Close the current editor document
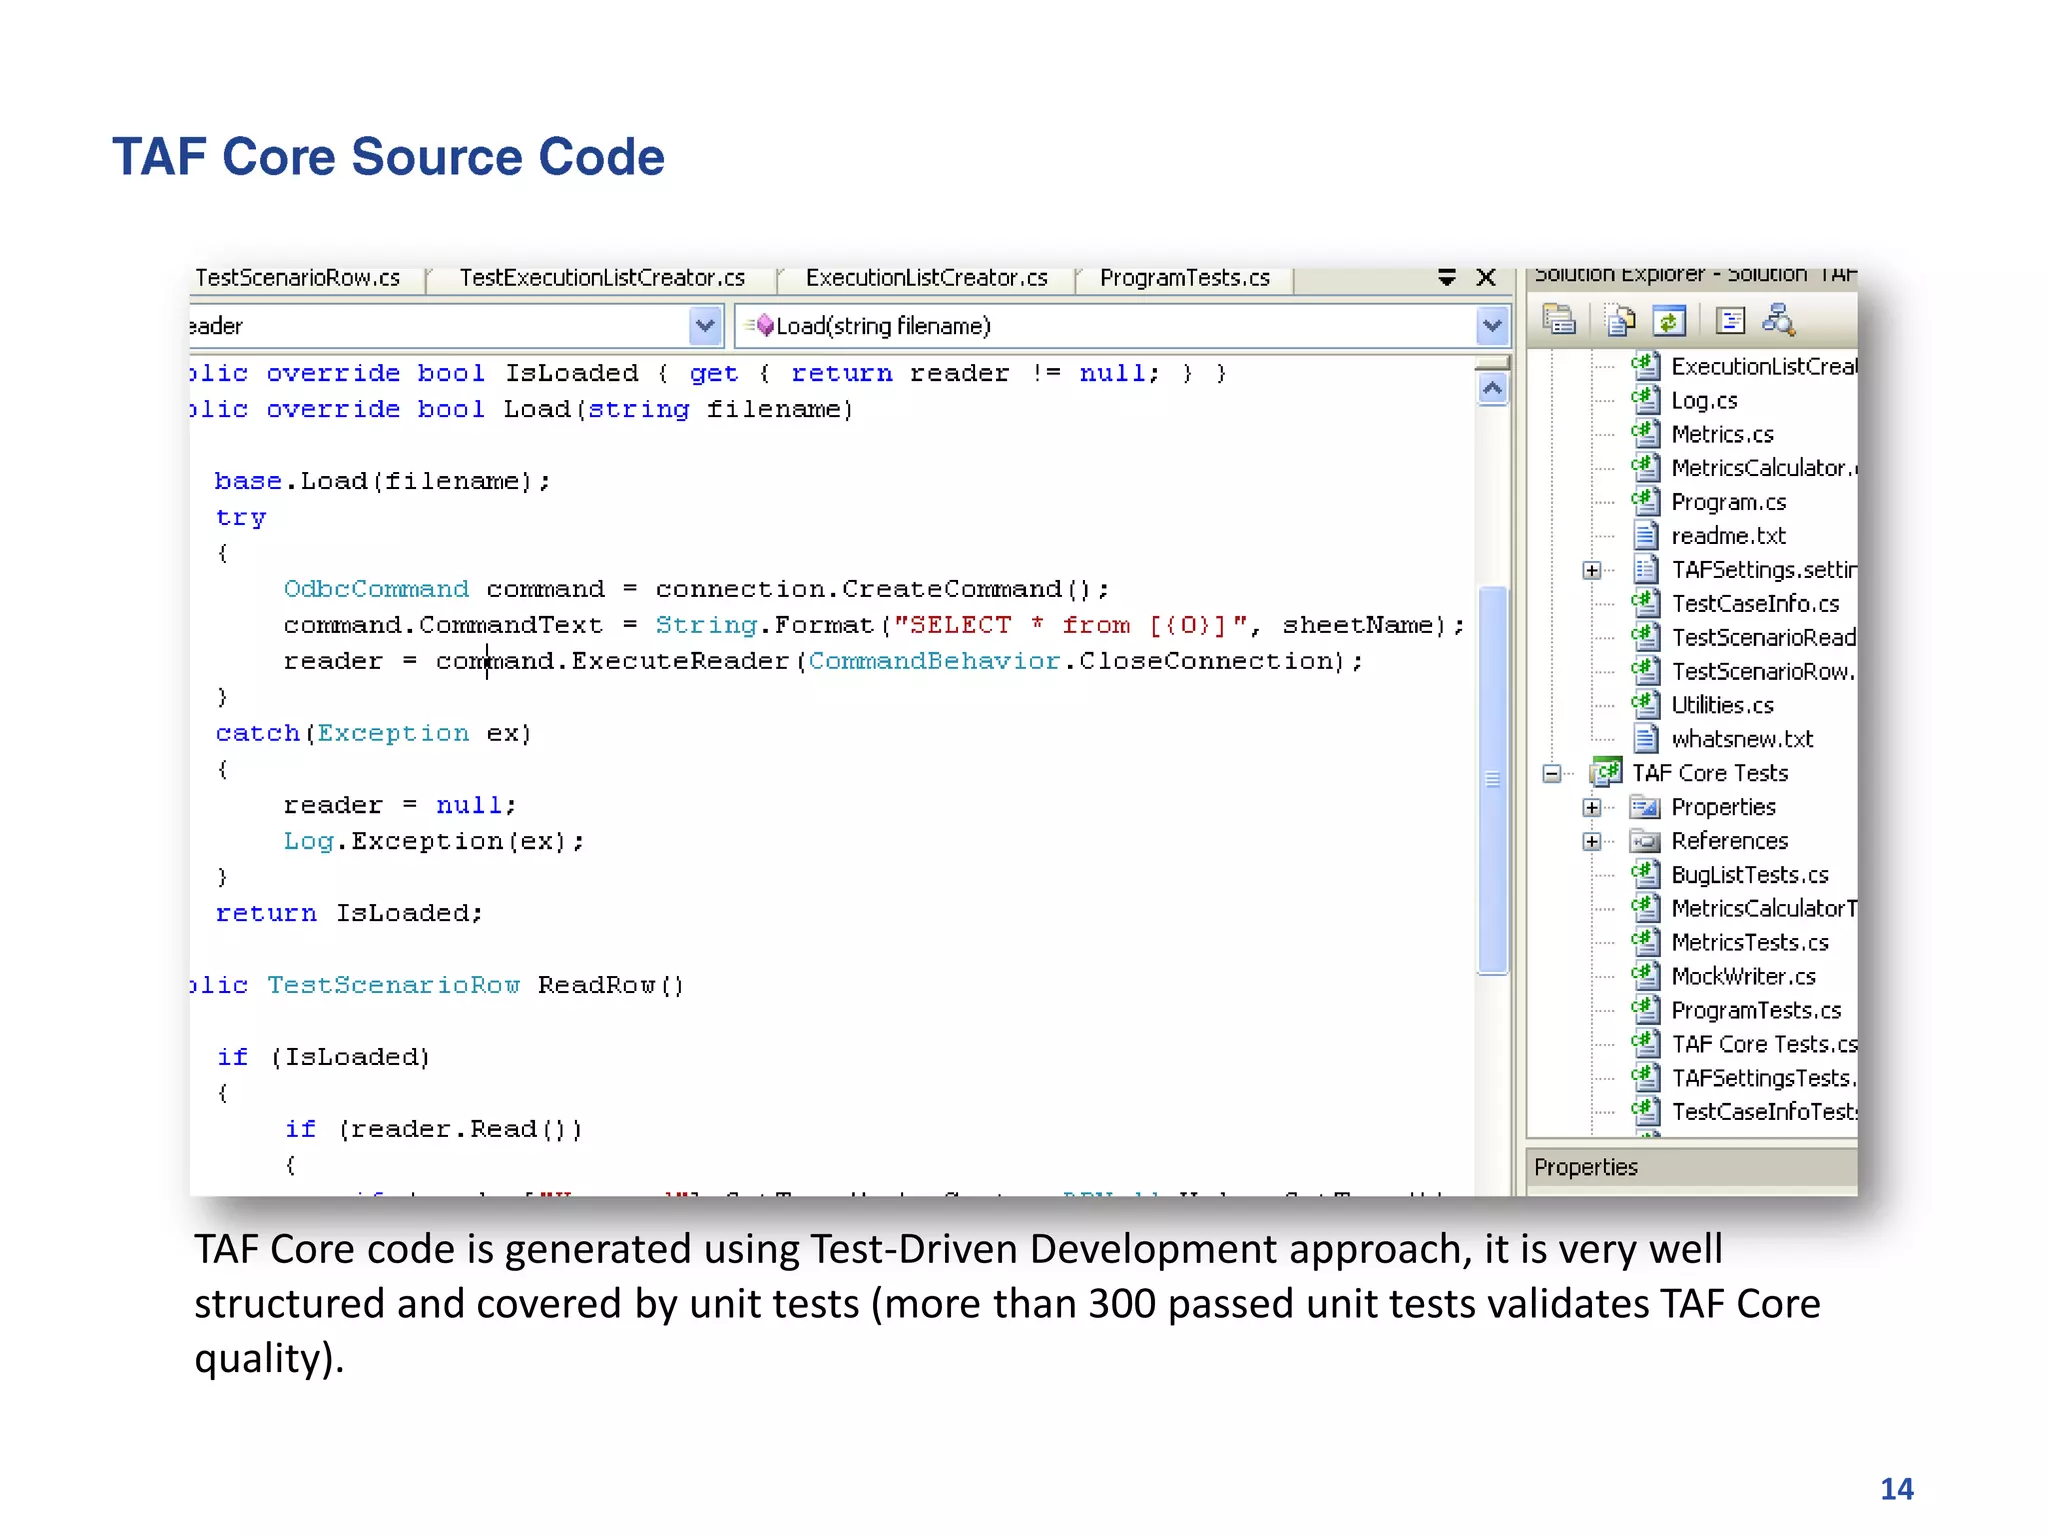This screenshot has width=2048, height=1536. [x=1486, y=277]
